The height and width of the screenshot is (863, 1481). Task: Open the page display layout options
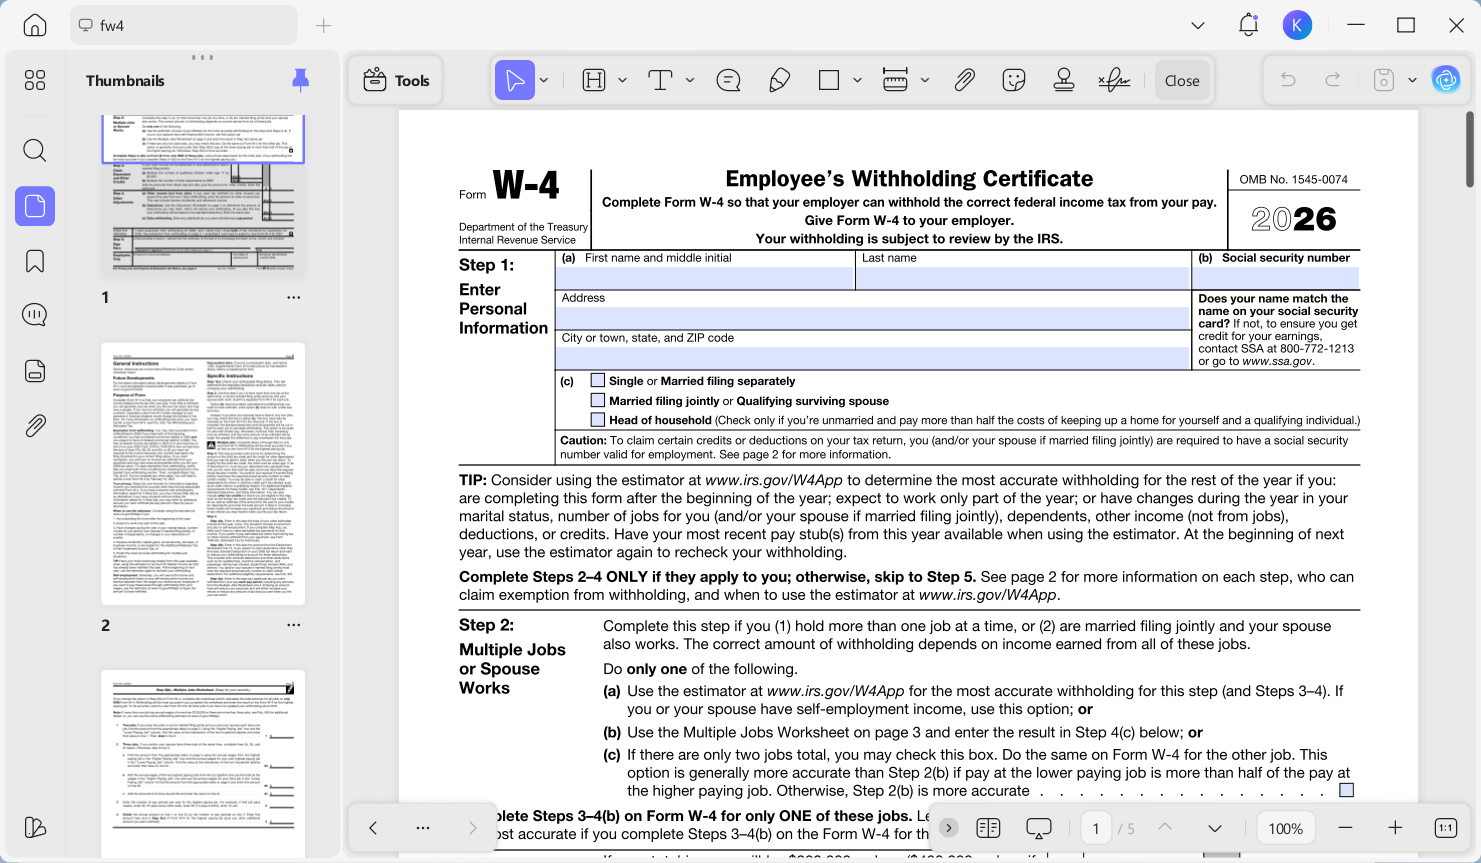pyautogui.click(x=988, y=828)
